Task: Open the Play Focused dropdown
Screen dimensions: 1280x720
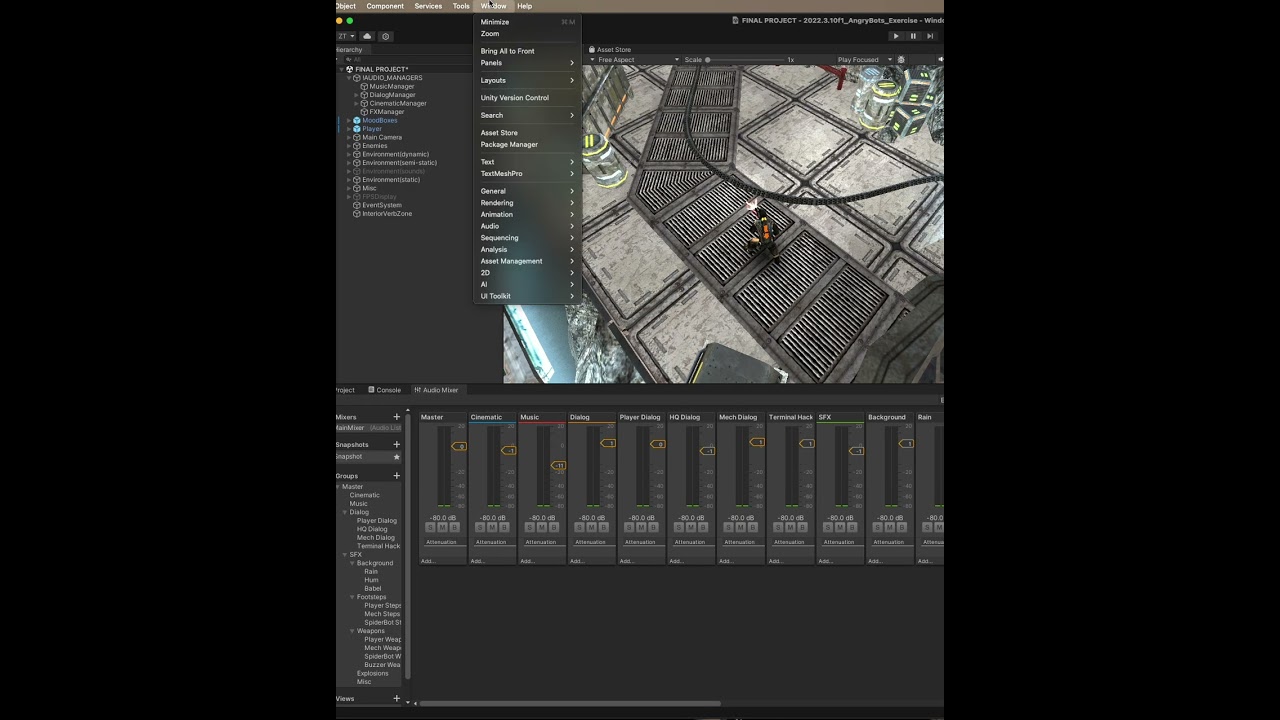Action: pyautogui.click(x=864, y=60)
